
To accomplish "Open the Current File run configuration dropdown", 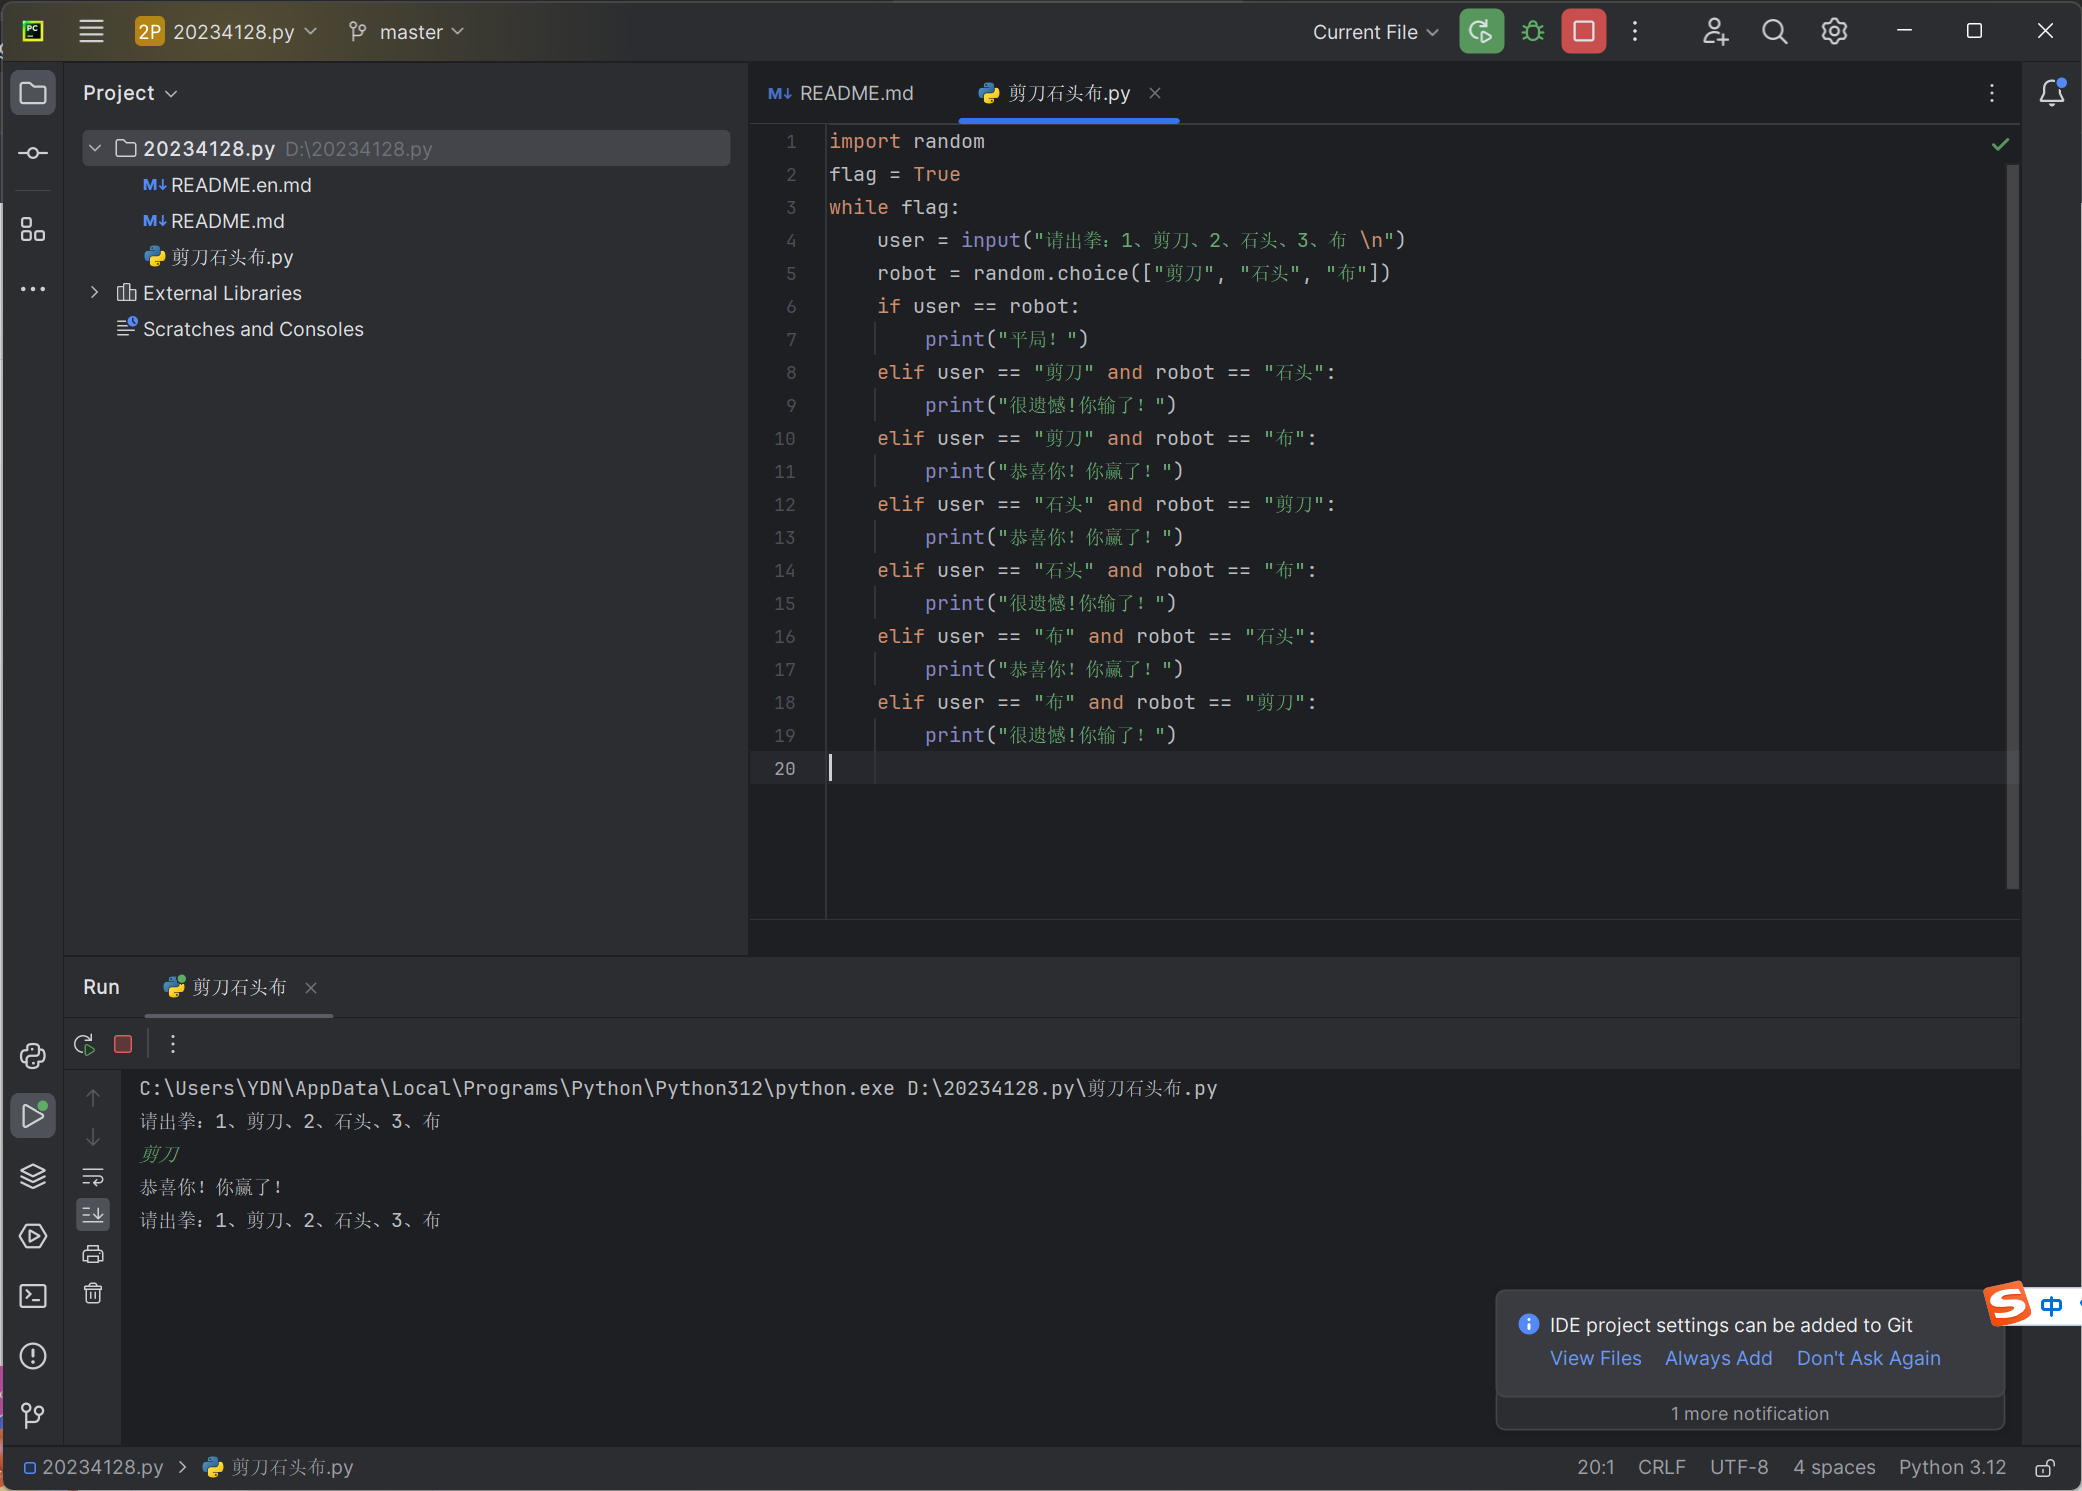I will click(x=1375, y=32).
